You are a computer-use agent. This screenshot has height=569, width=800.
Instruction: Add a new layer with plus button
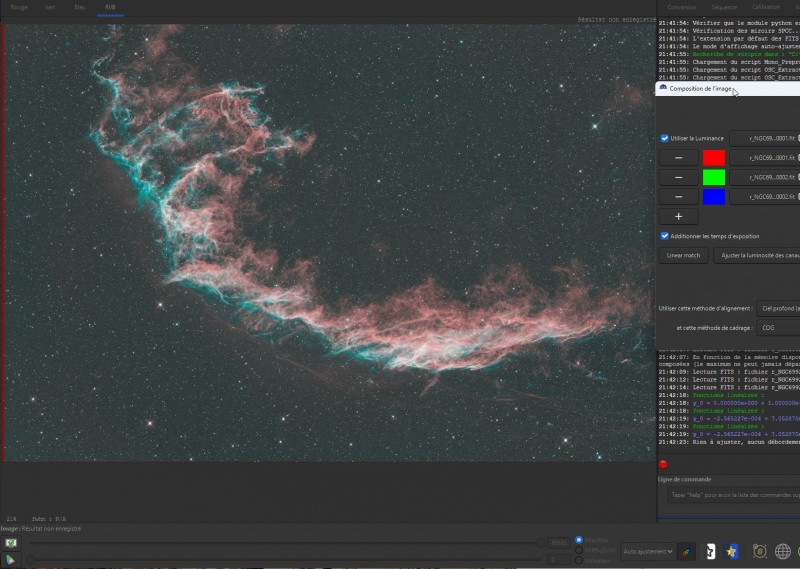tap(679, 216)
